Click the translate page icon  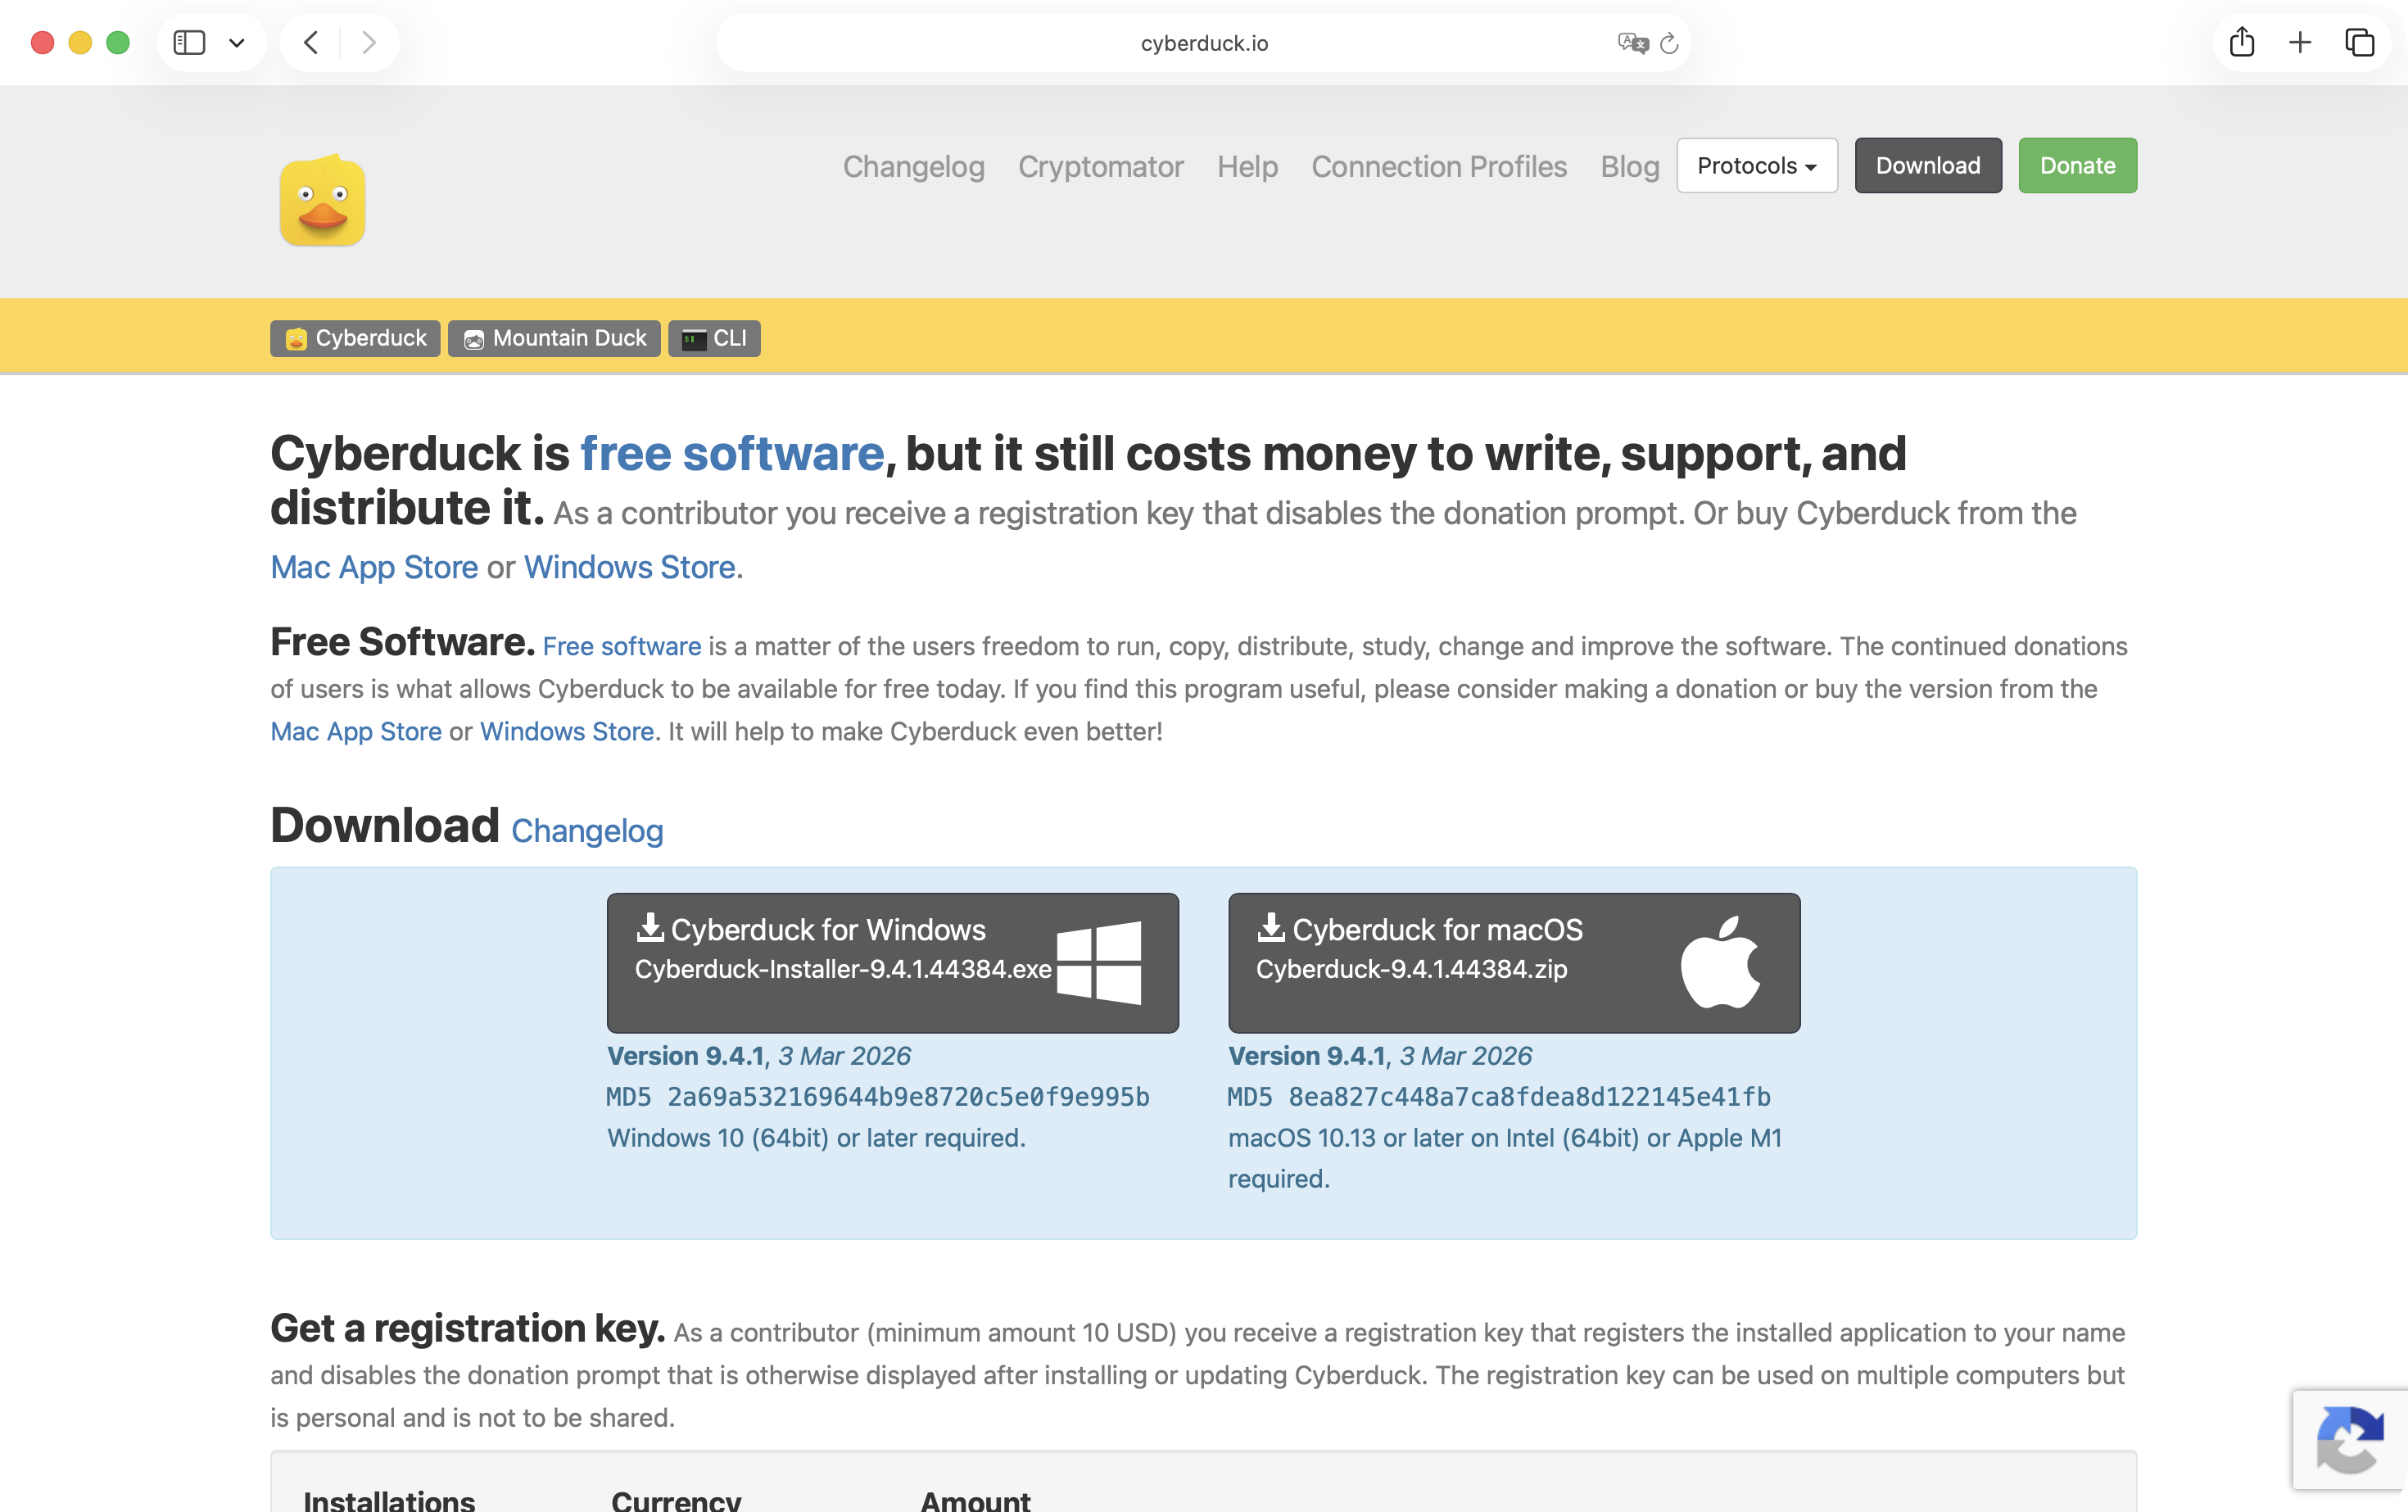(x=1632, y=43)
